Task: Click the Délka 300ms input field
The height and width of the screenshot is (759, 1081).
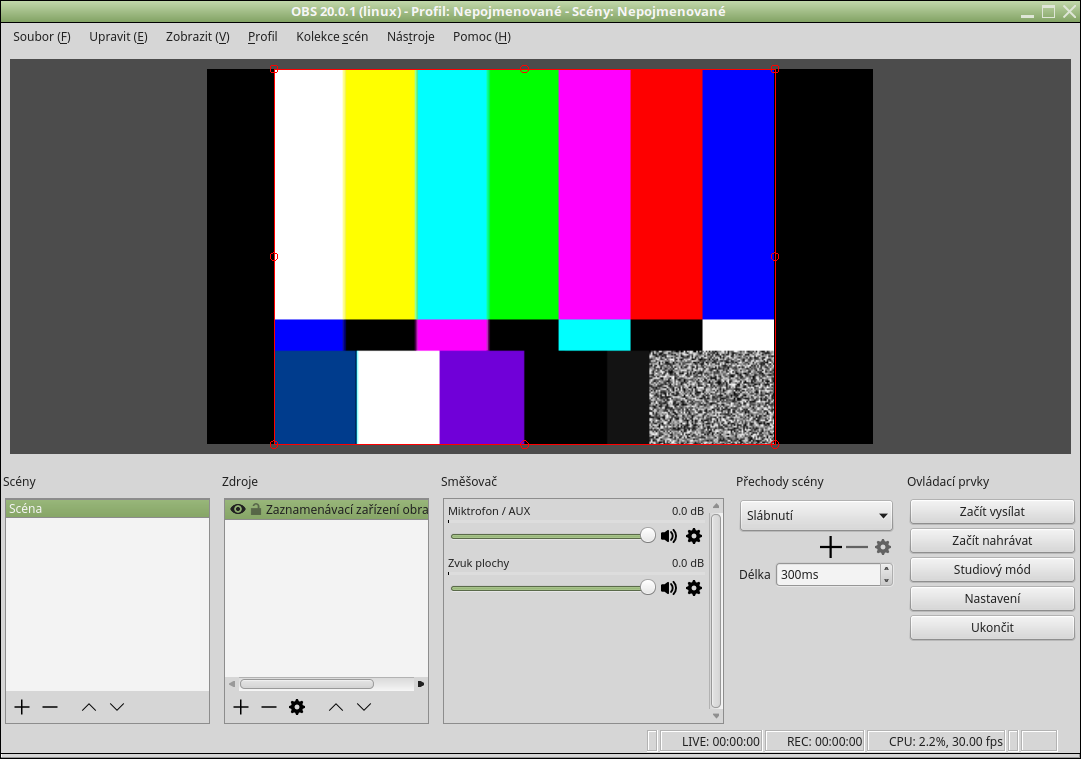Action: coord(829,574)
